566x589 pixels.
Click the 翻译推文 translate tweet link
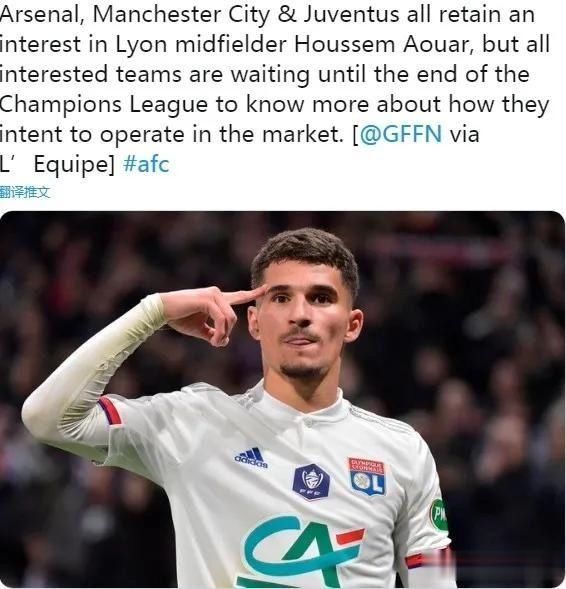[x=25, y=192]
